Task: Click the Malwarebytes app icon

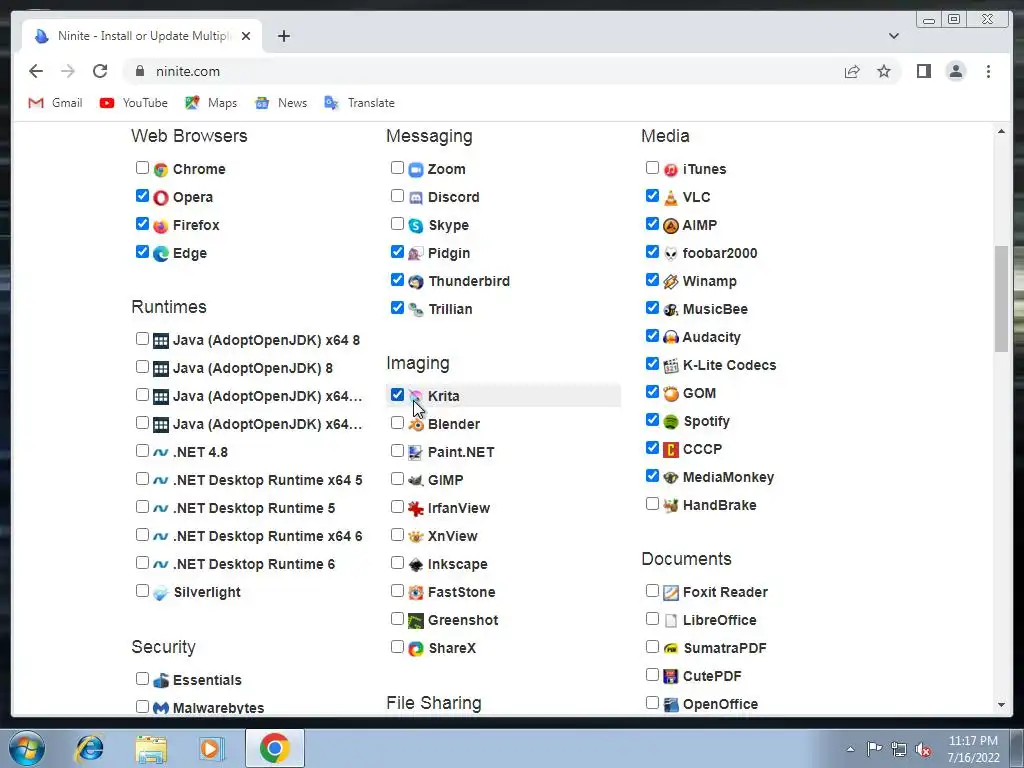Action: [161, 709]
